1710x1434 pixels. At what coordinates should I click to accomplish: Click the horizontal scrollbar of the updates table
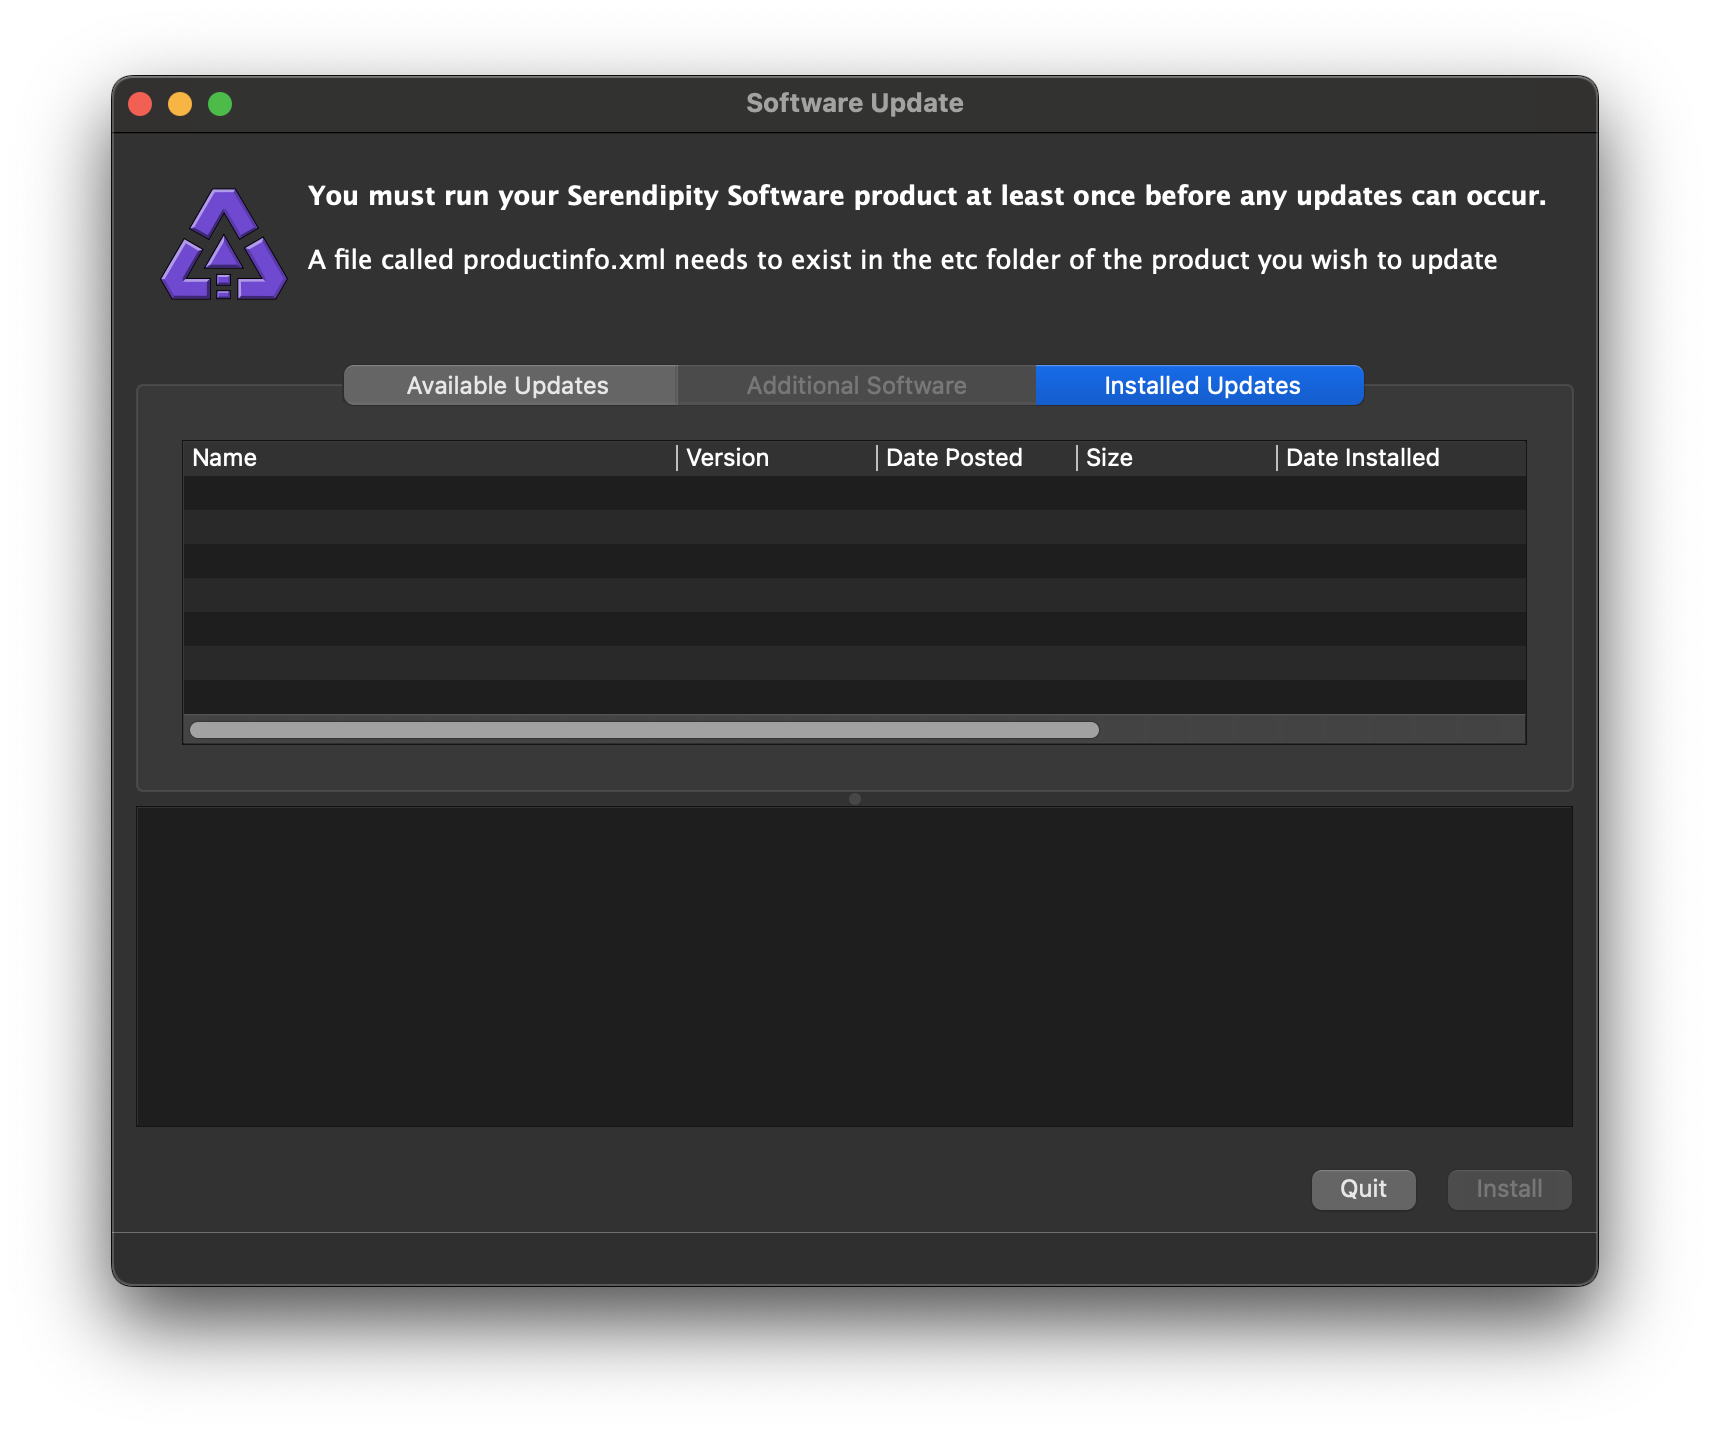tap(645, 730)
